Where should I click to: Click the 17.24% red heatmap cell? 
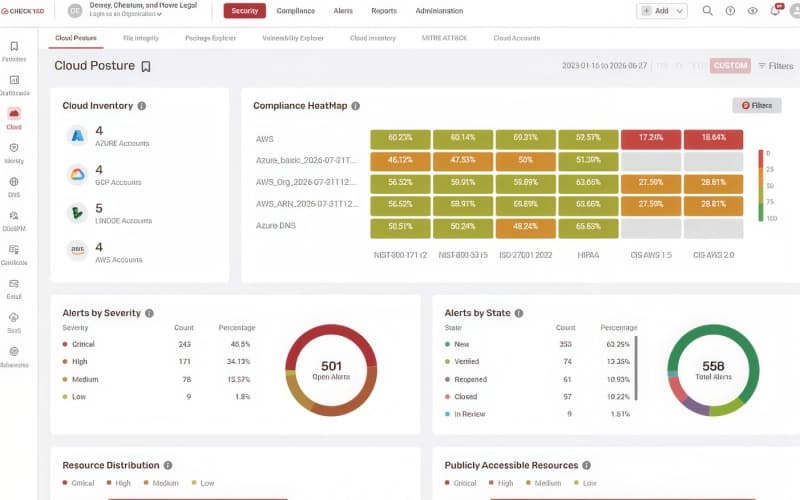click(x=651, y=139)
